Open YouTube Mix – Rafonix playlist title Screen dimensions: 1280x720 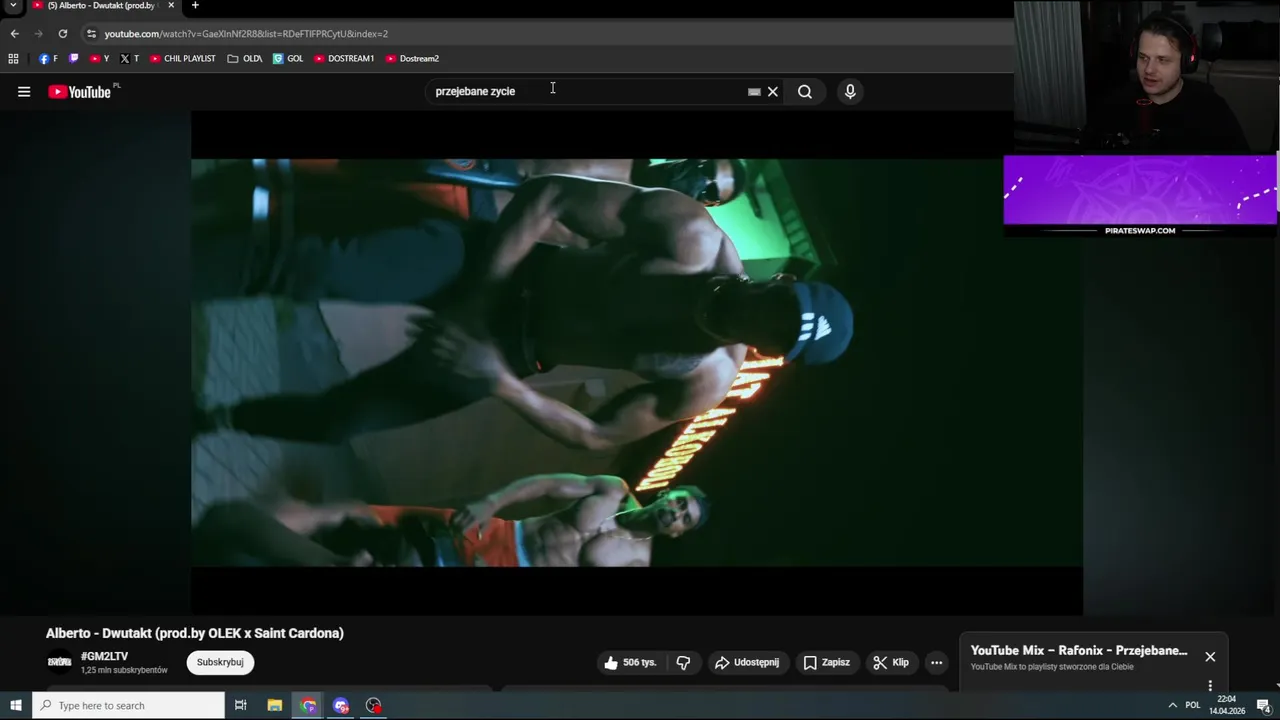[1079, 651]
